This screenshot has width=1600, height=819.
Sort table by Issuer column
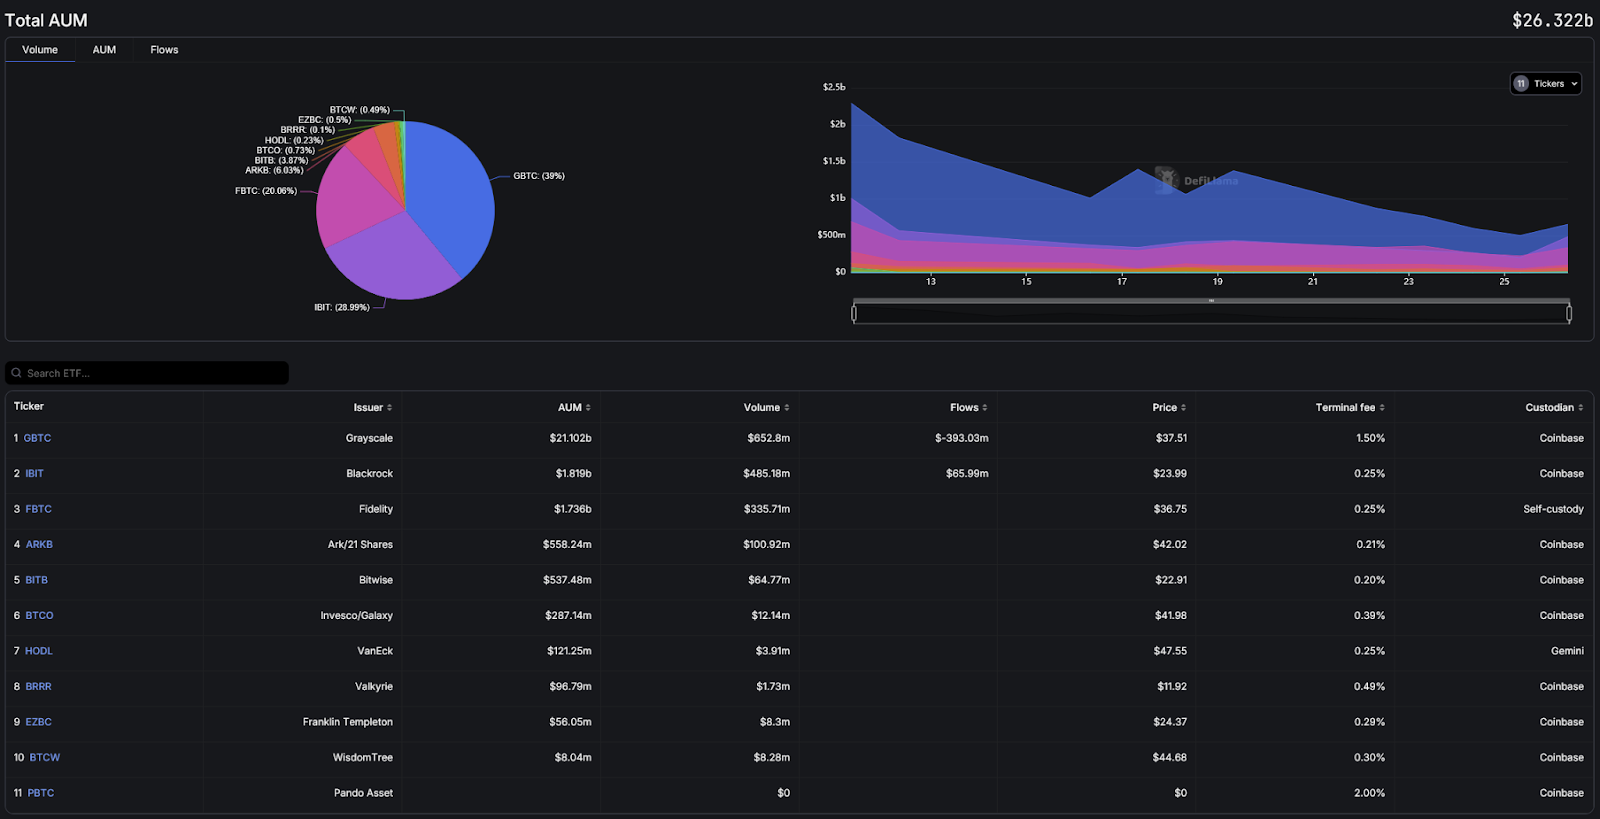click(x=373, y=408)
